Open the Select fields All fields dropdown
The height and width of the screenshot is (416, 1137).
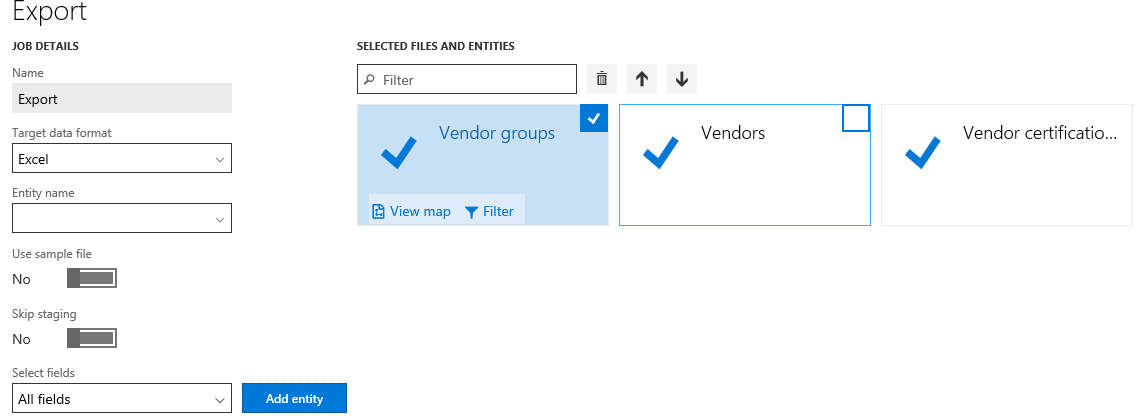pos(122,398)
